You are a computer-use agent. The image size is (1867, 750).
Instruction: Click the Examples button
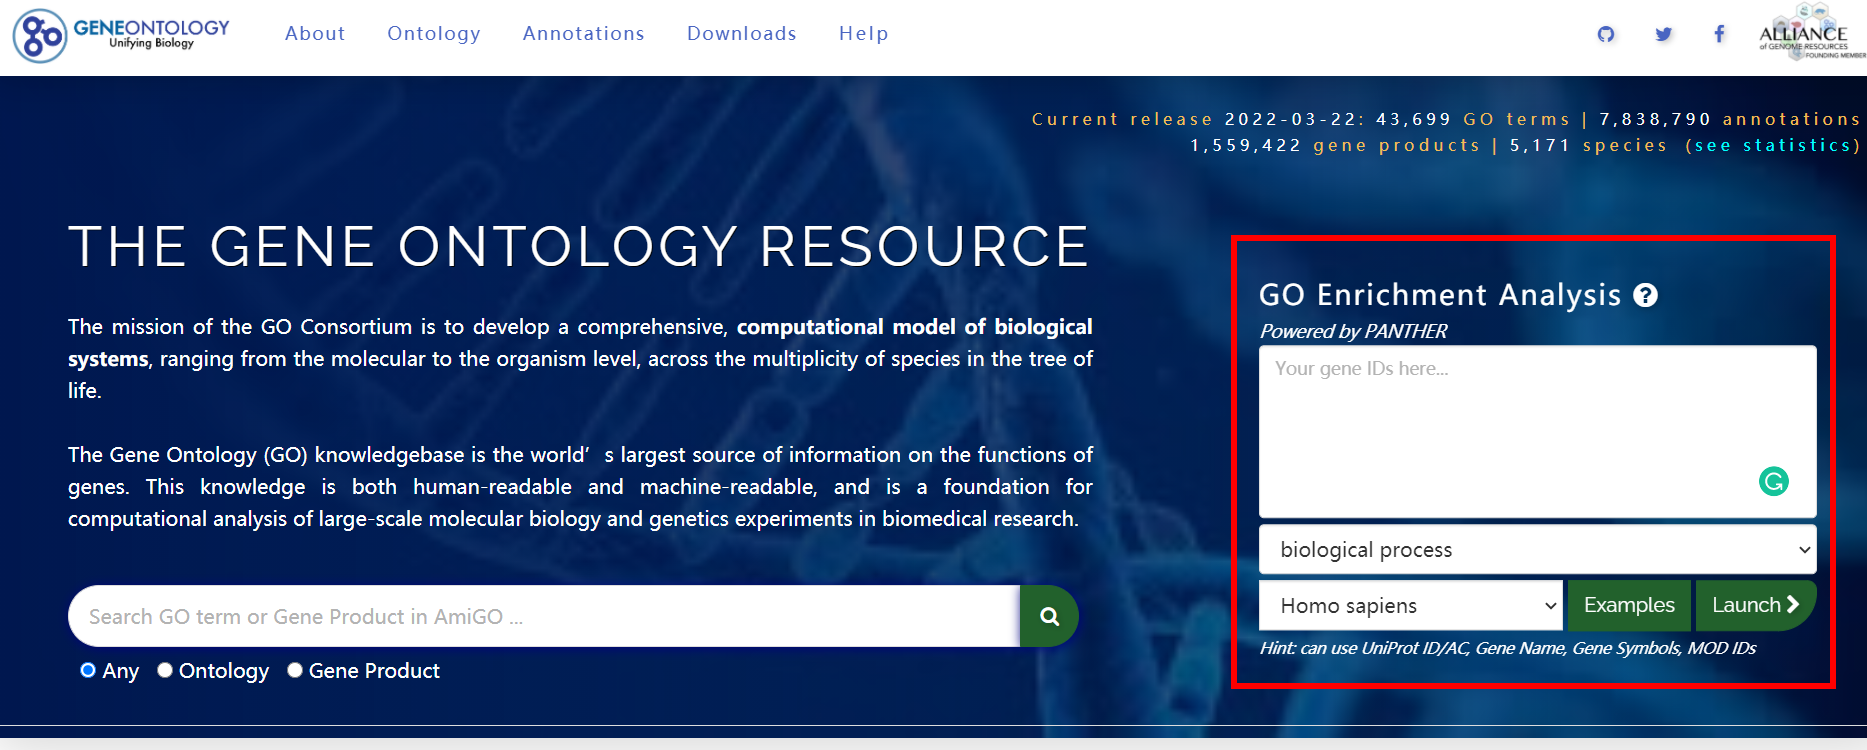coord(1629,606)
